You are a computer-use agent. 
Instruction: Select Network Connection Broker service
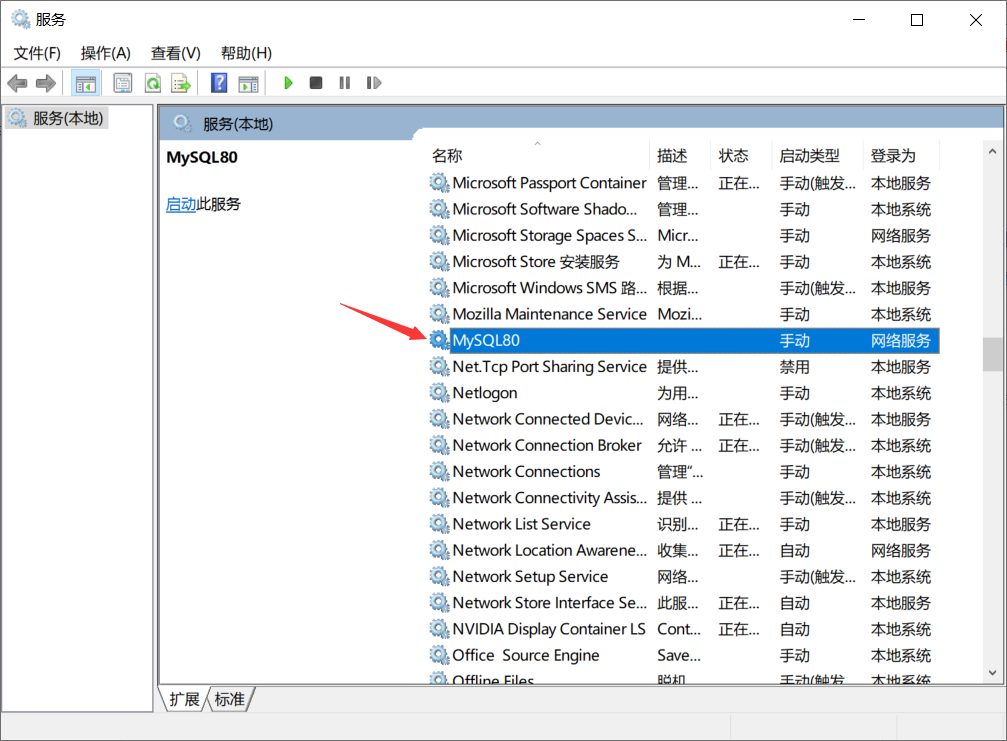pyautogui.click(x=683, y=446)
